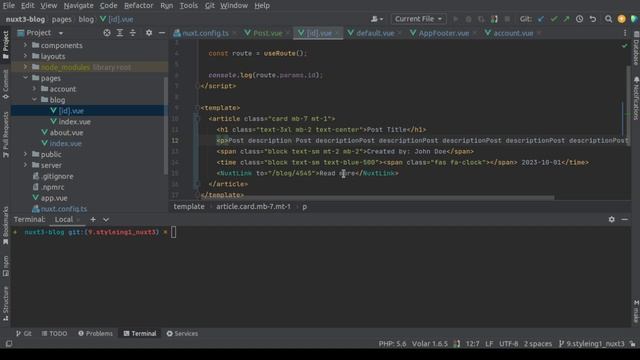
Task: Open the TODO tool window
Action: (x=54, y=333)
